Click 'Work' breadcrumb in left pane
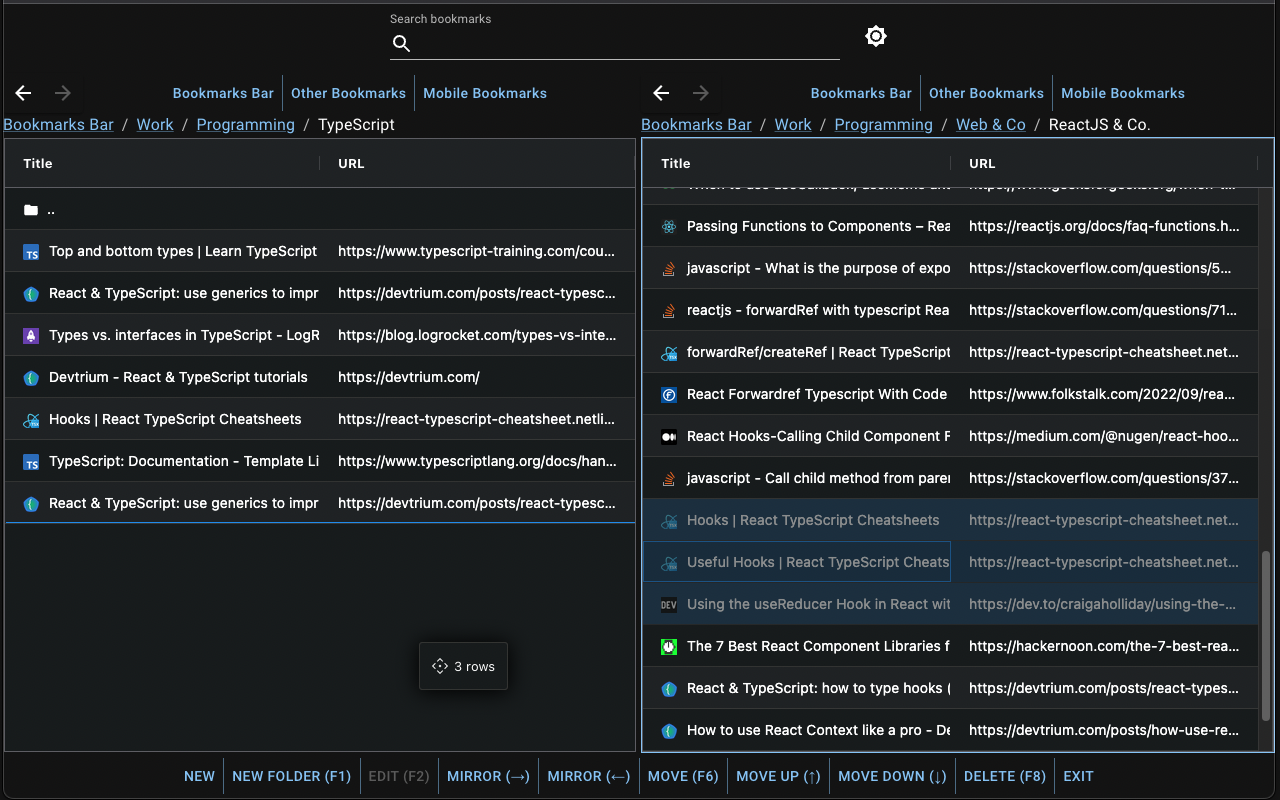This screenshot has height=800, width=1280. 155,125
